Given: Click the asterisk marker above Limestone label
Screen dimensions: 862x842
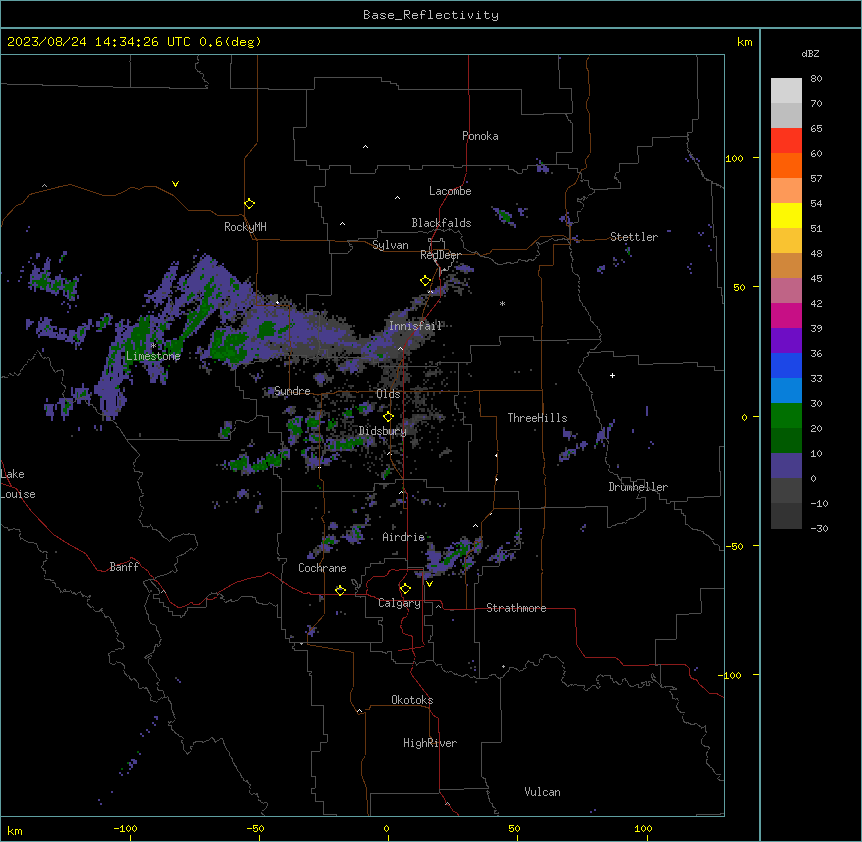Looking at the screenshot, I should coord(153,345).
